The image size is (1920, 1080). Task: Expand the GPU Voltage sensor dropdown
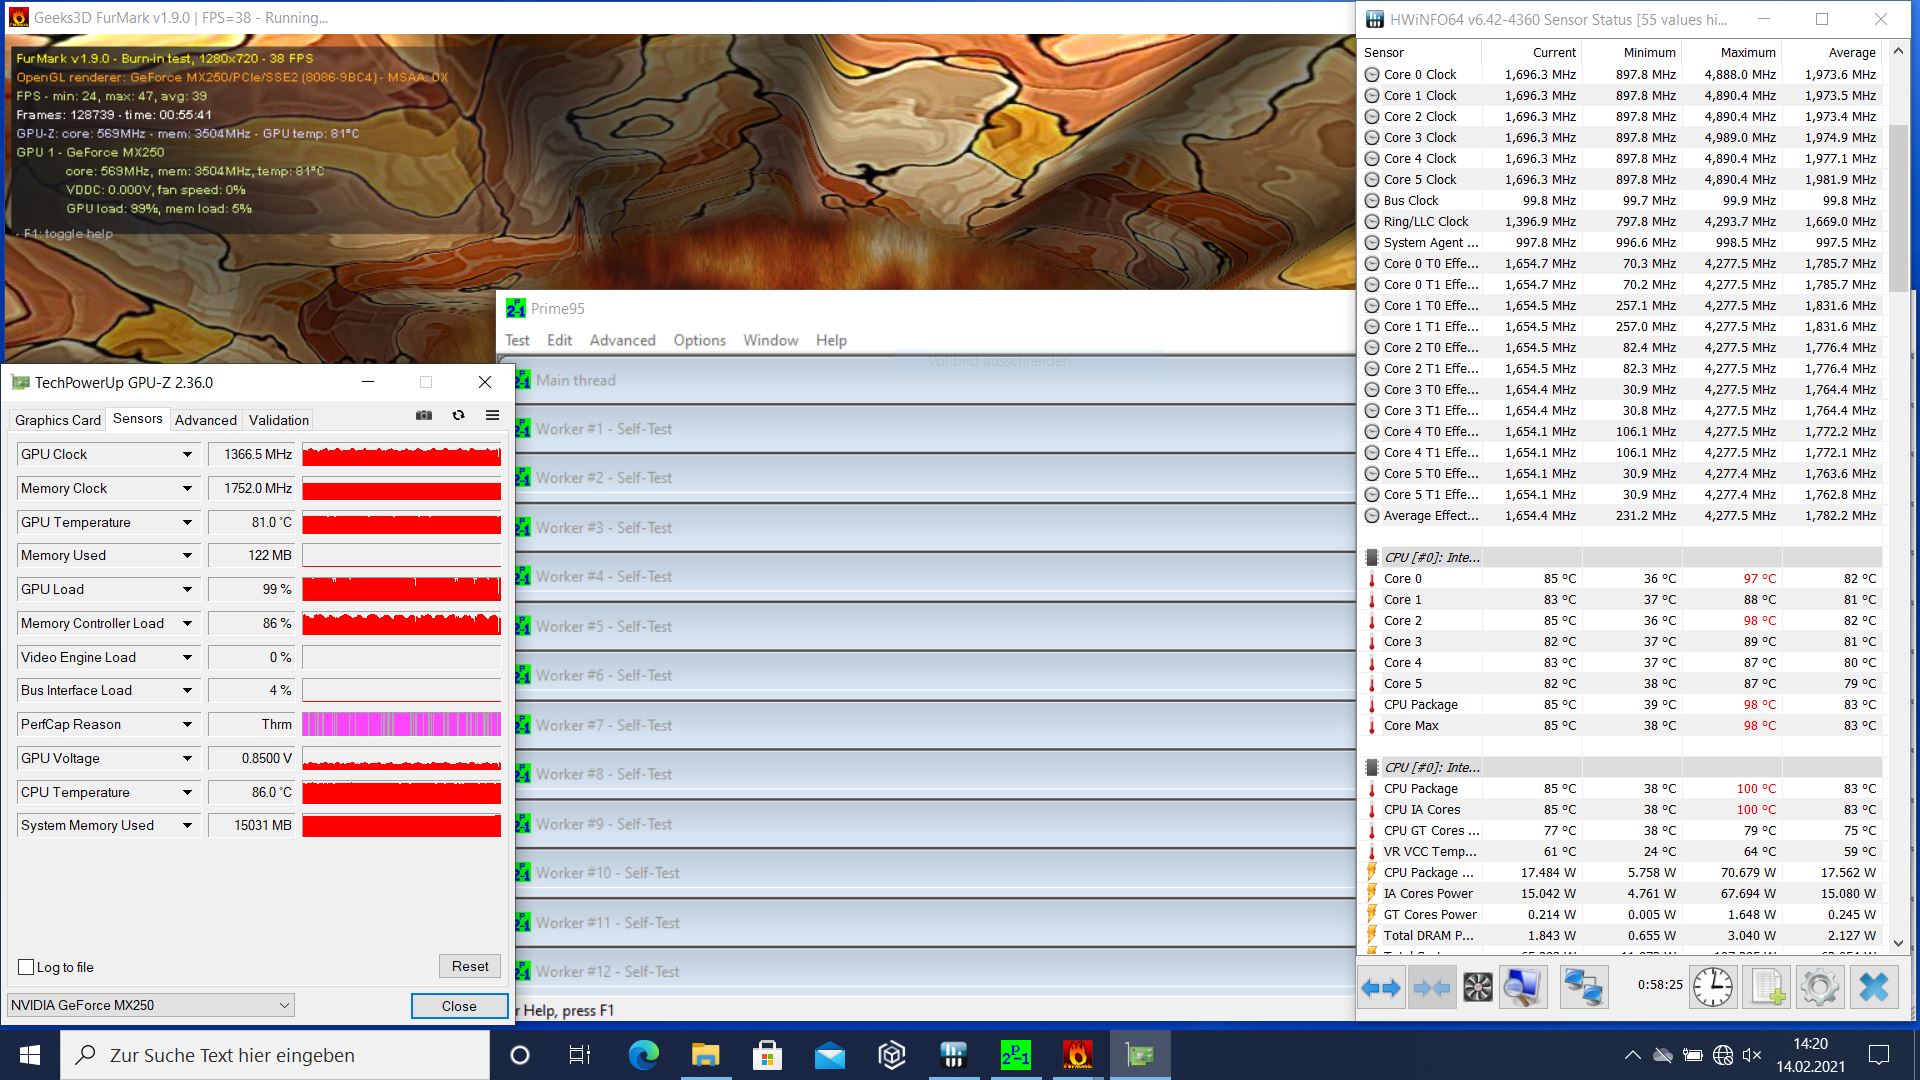pyautogui.click(x=187, y=758)
